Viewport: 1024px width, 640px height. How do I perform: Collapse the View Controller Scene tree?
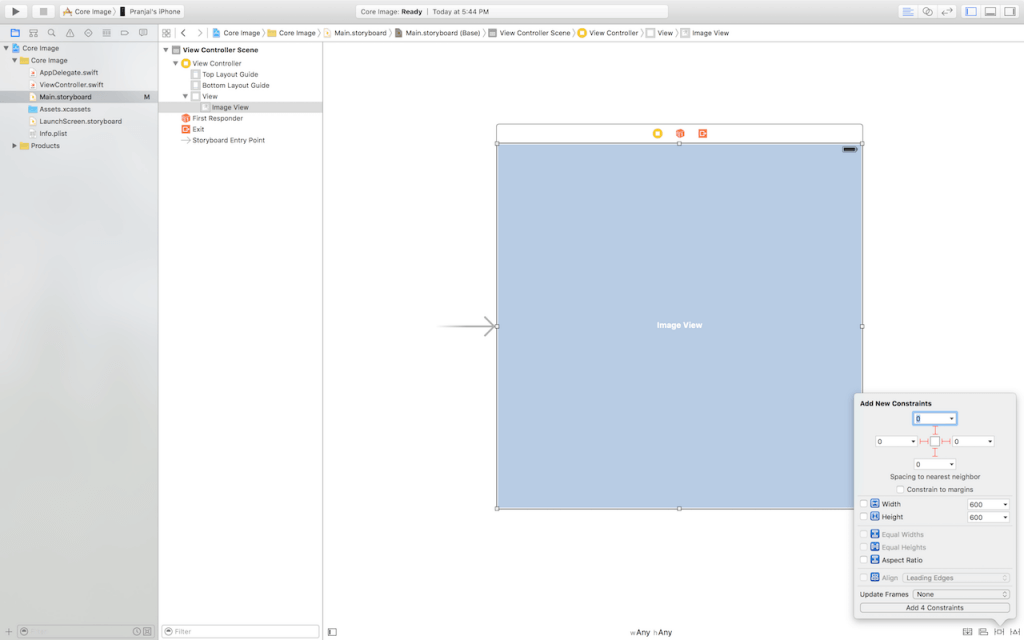pyautogui.click(x=165, y=49)
